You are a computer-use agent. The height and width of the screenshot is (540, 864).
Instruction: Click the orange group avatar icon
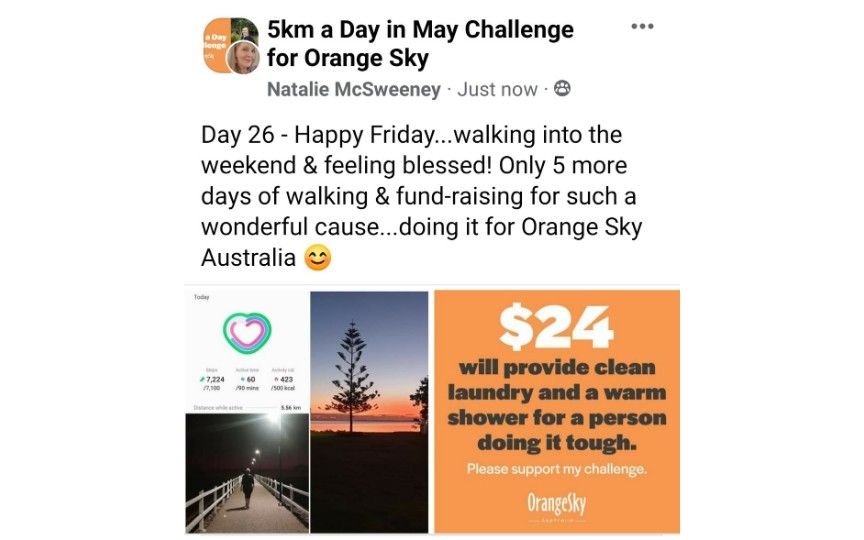coord(218,45)
